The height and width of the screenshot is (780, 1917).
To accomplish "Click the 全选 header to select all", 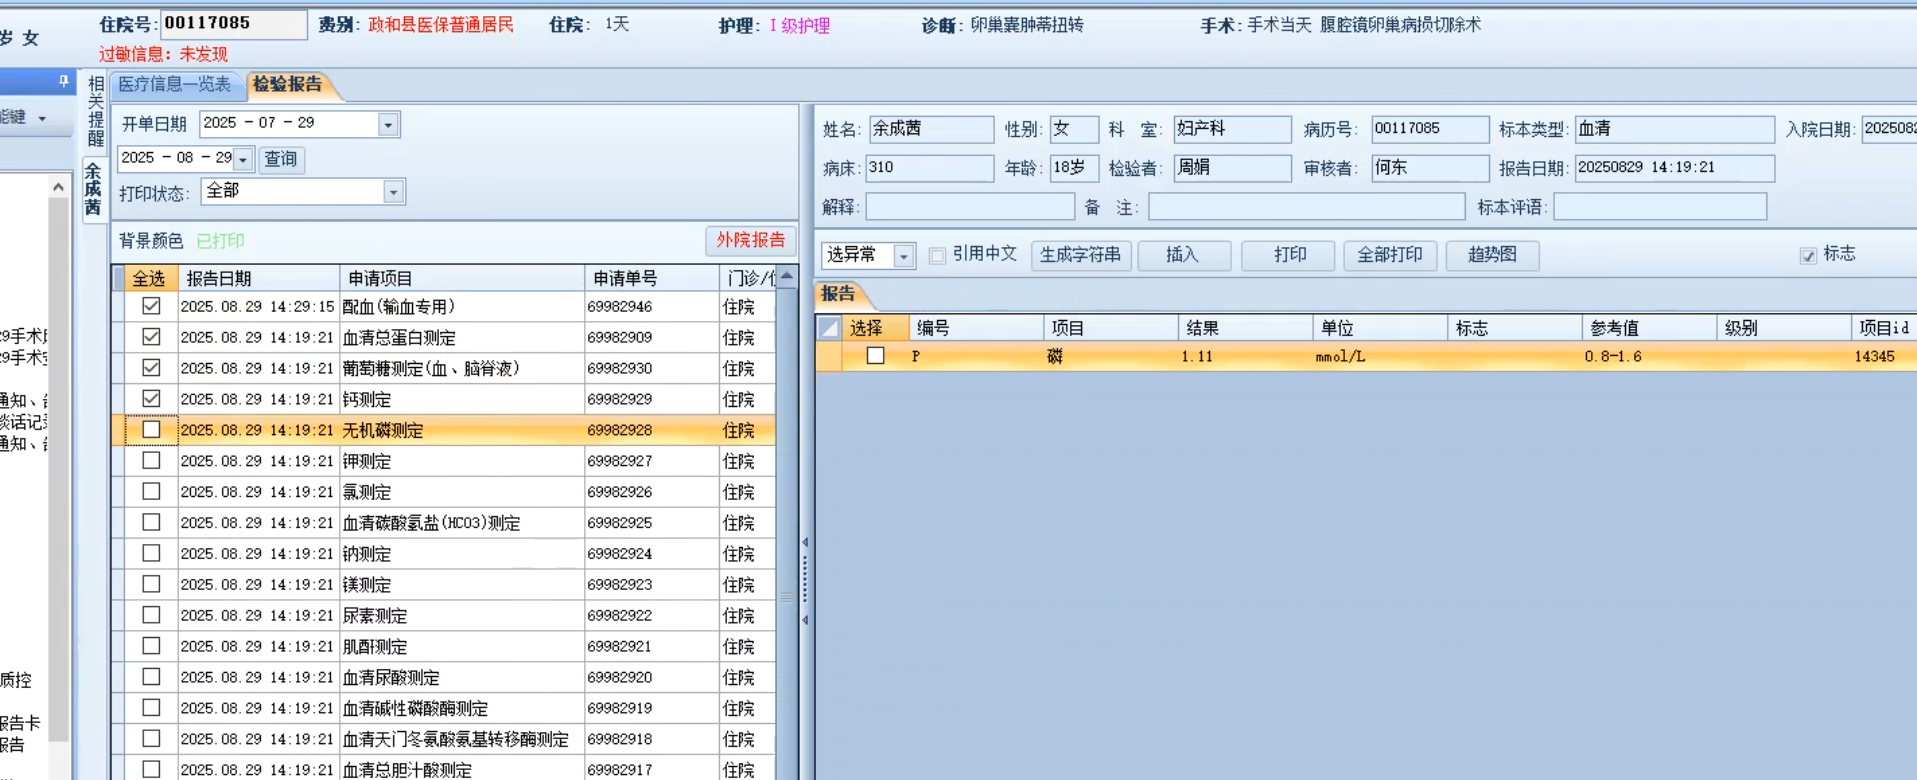I will (149, 278).
